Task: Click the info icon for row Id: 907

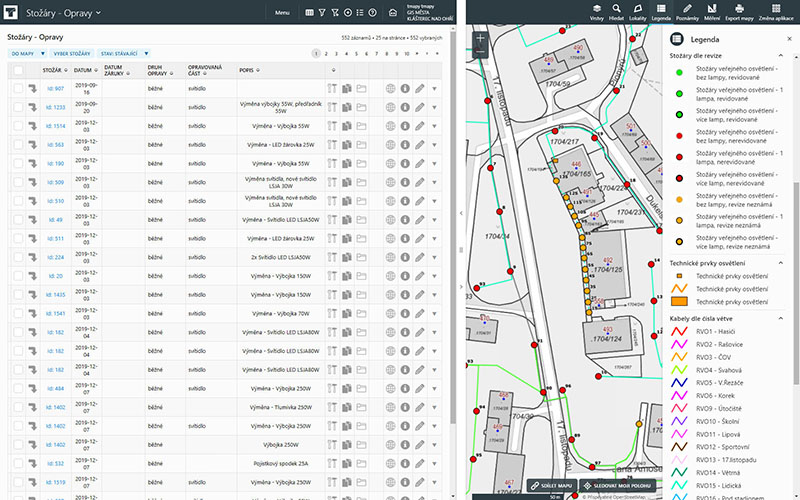Action: [405, 89]
